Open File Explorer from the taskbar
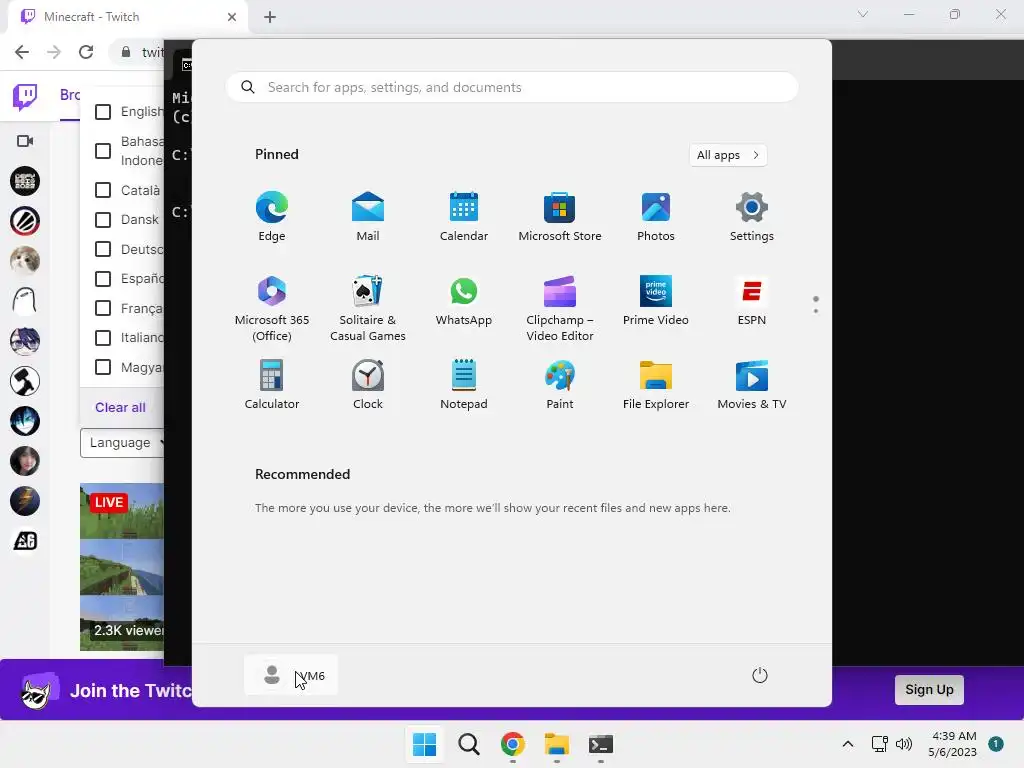Image resolution: width=1024 pixels, height=768 pixels. (556, 744)
